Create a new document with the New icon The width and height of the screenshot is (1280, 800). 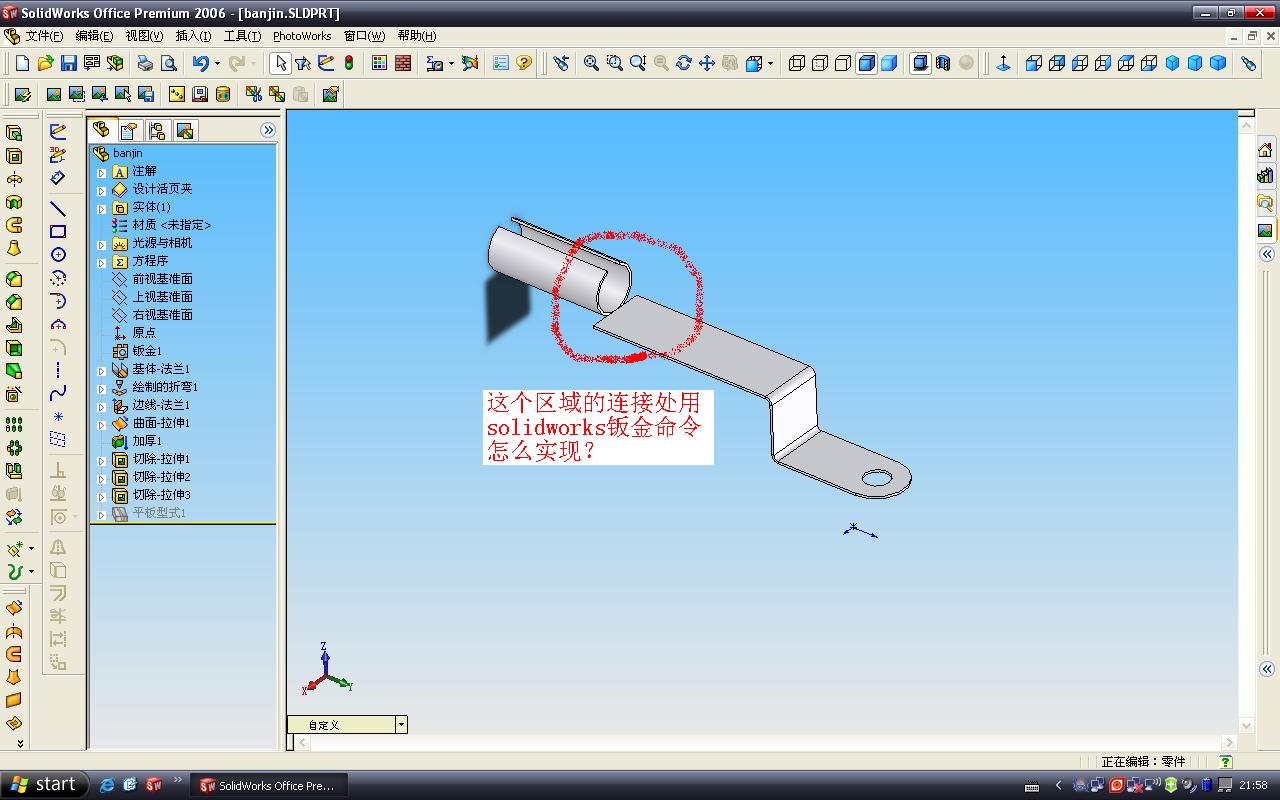[x=22, y=63]
